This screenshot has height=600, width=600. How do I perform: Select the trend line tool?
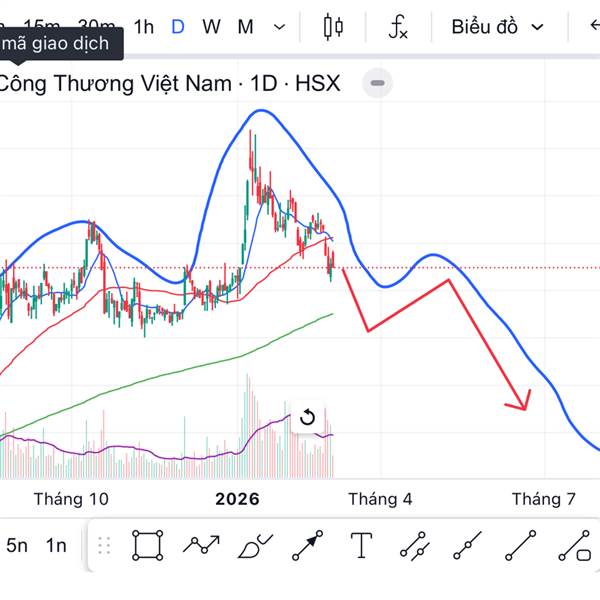pyautogui.click(x=521, y=545)
